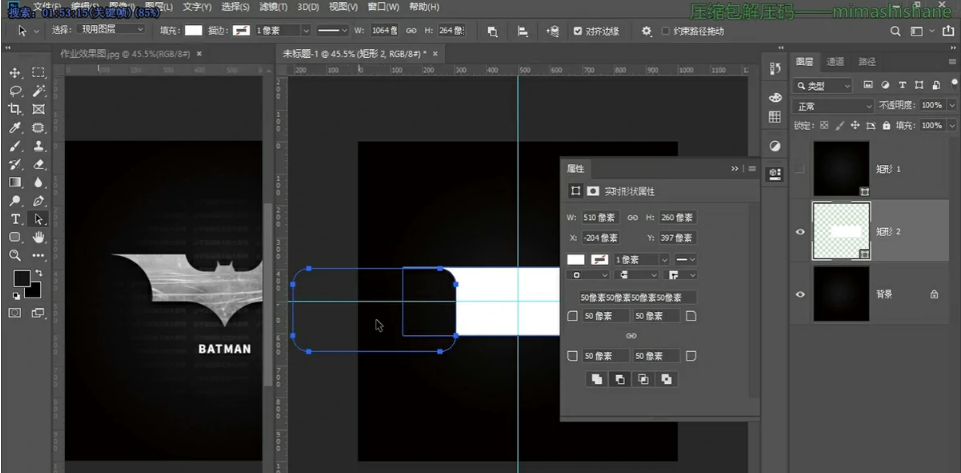The image size is (961, 473).
Task: Open stroke width dropdown in options bar
Action: coord(305,30)
